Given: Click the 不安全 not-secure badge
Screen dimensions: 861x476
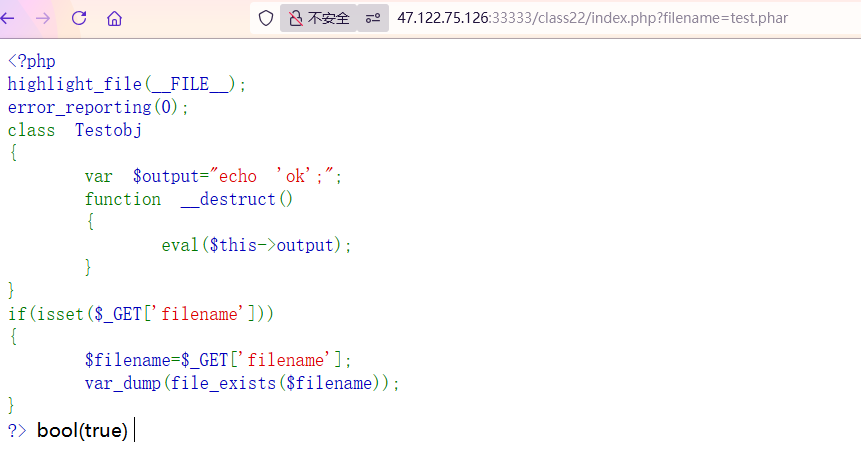Looking at the screenshot, I should (x=319, y=18).
